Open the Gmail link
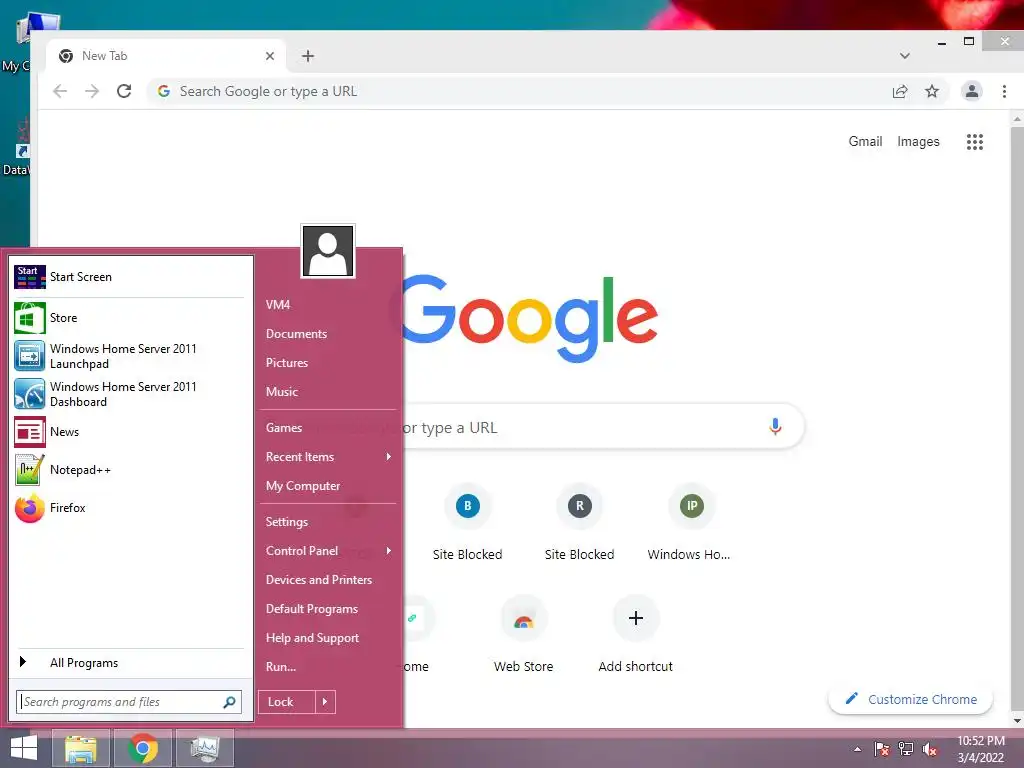The width and height of the screenshot is (1024, 768). [x=865, y=142]
